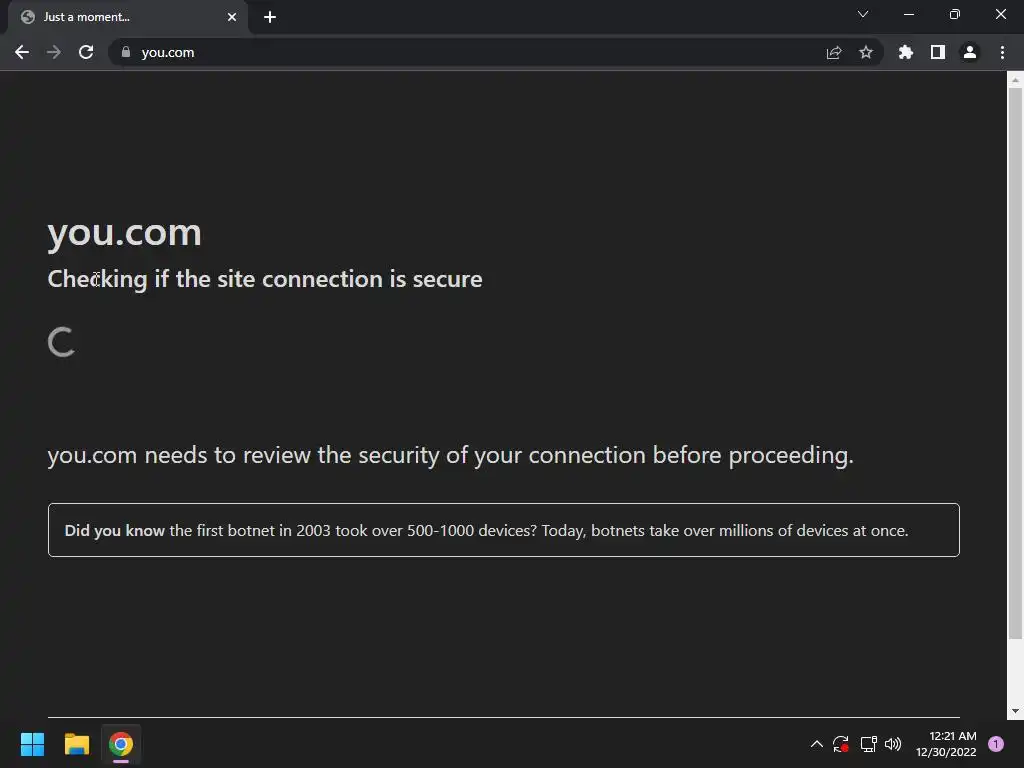Launch File Explorer from the taskbar
This screenshot has height=768, width=1024.
coord(77,744)
